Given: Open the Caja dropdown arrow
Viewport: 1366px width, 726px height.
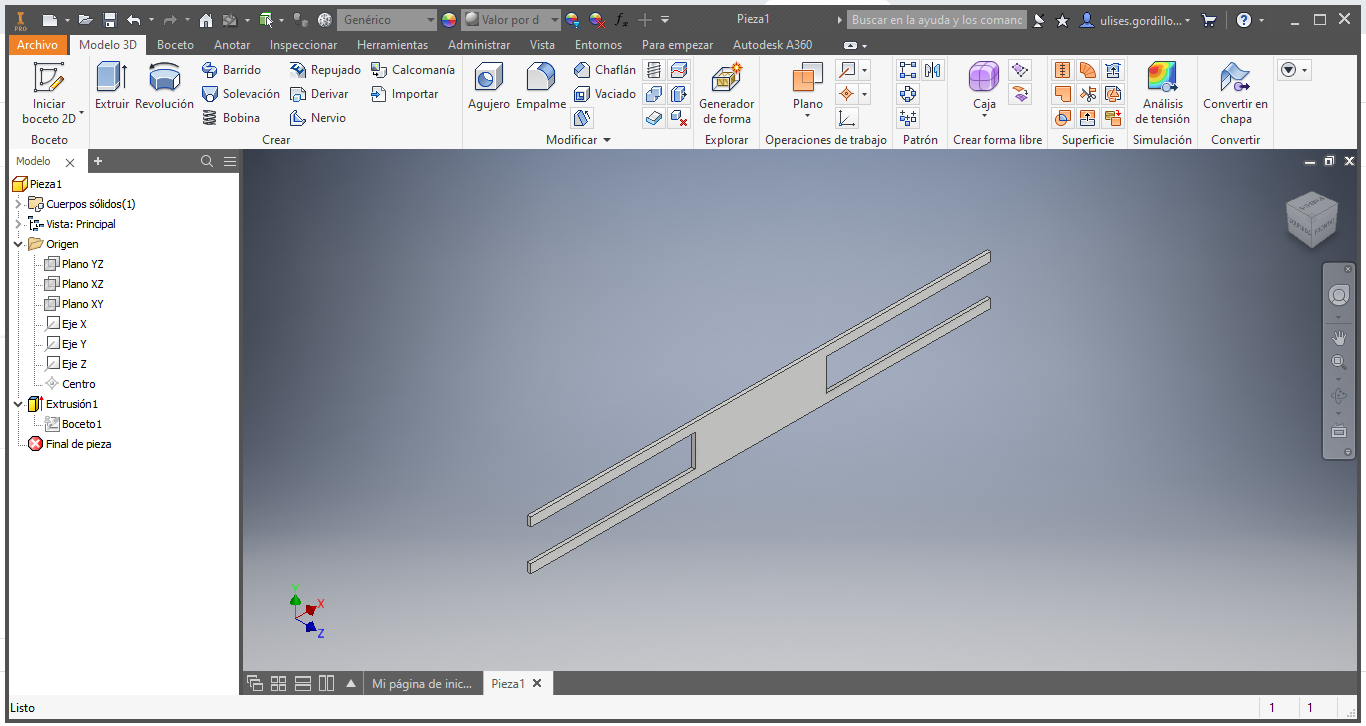Looking at the screenshot, I should tap(984, 116).
